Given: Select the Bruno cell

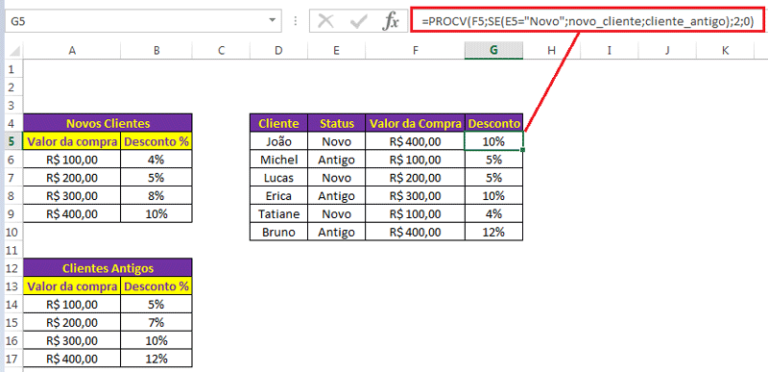Looking at the screenshot, I should 279,232.
